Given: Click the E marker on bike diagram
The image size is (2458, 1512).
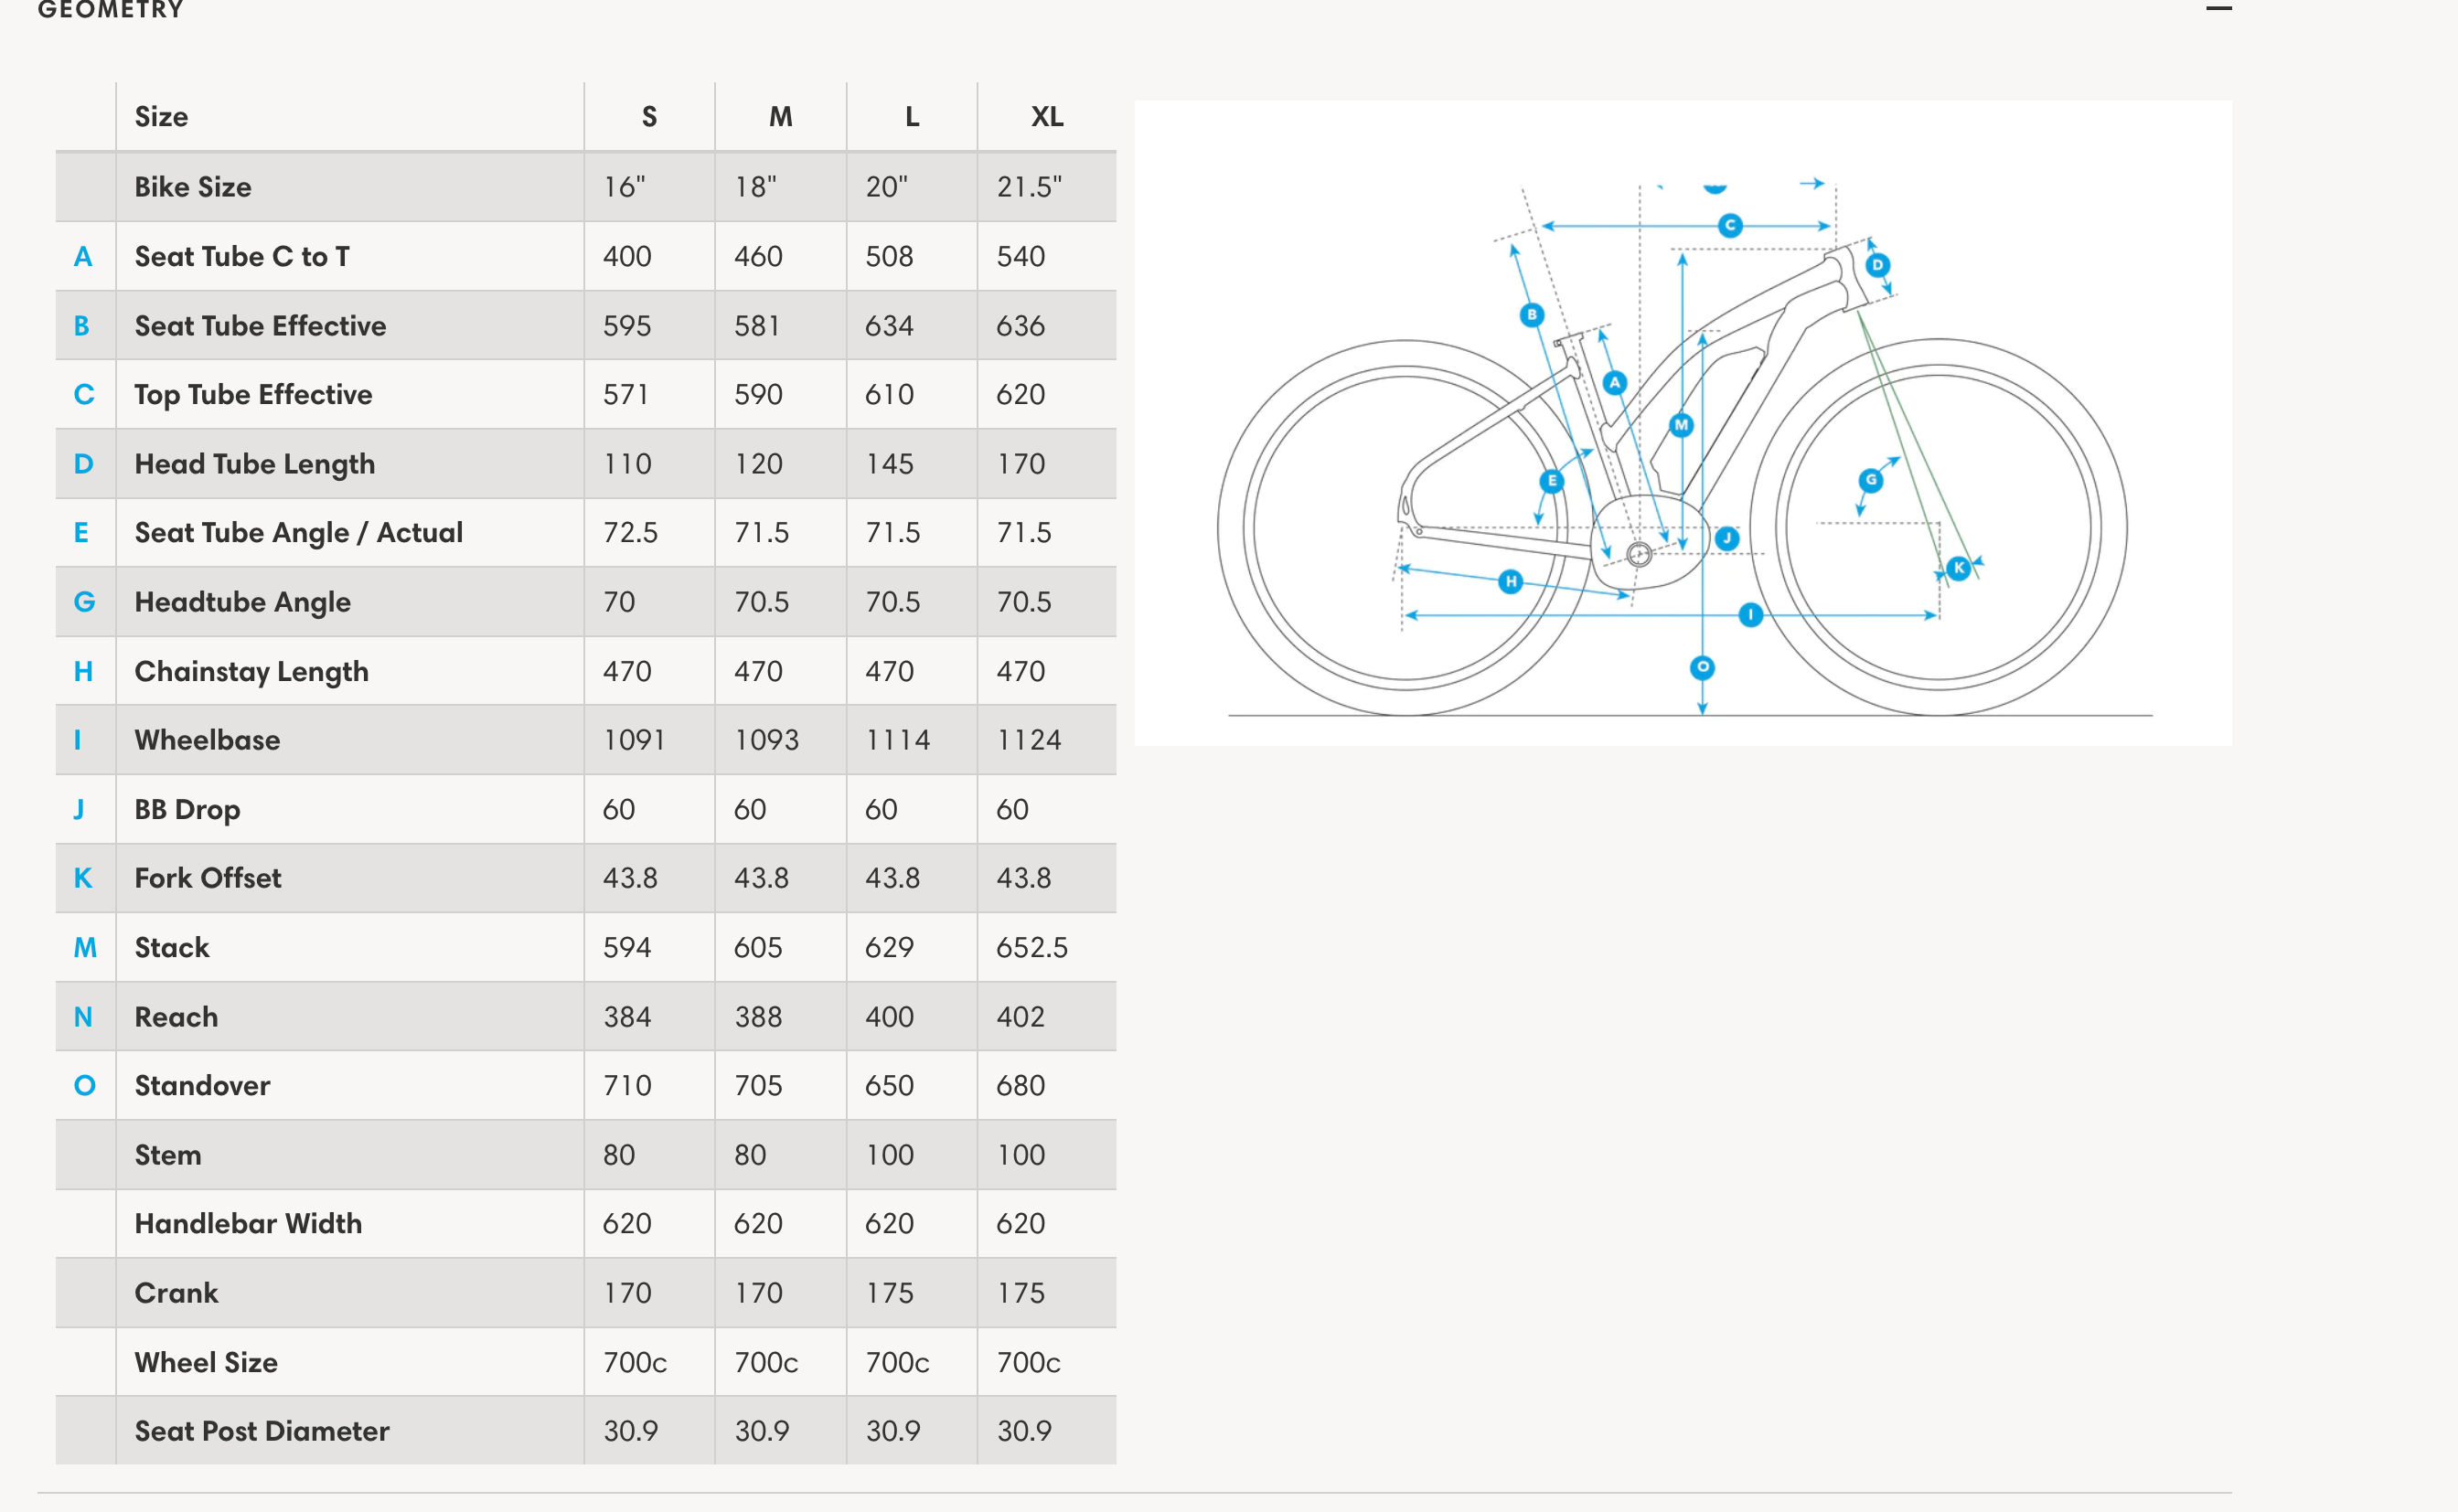Looking at the screenshot, I should pyautogui.click(x=1551, y=481).
